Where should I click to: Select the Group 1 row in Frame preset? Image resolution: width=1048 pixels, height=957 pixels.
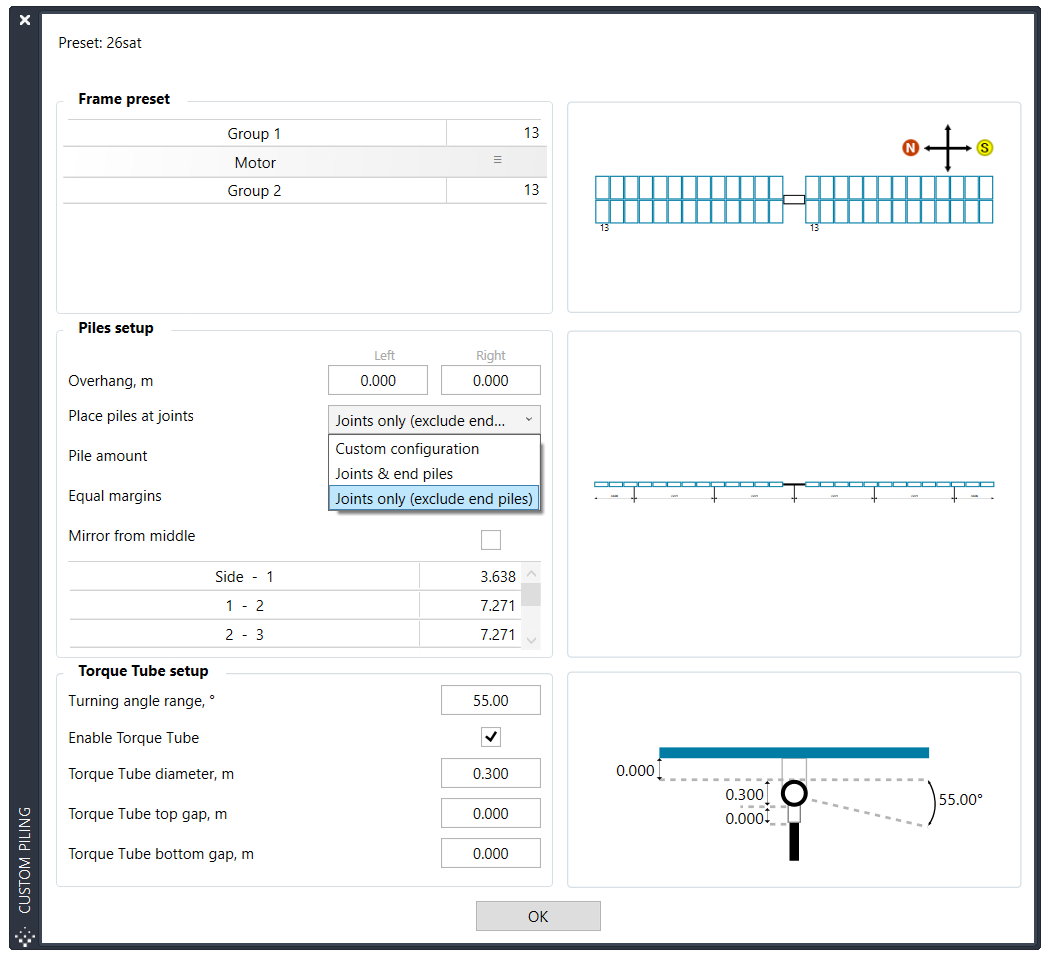click(255, 134)
